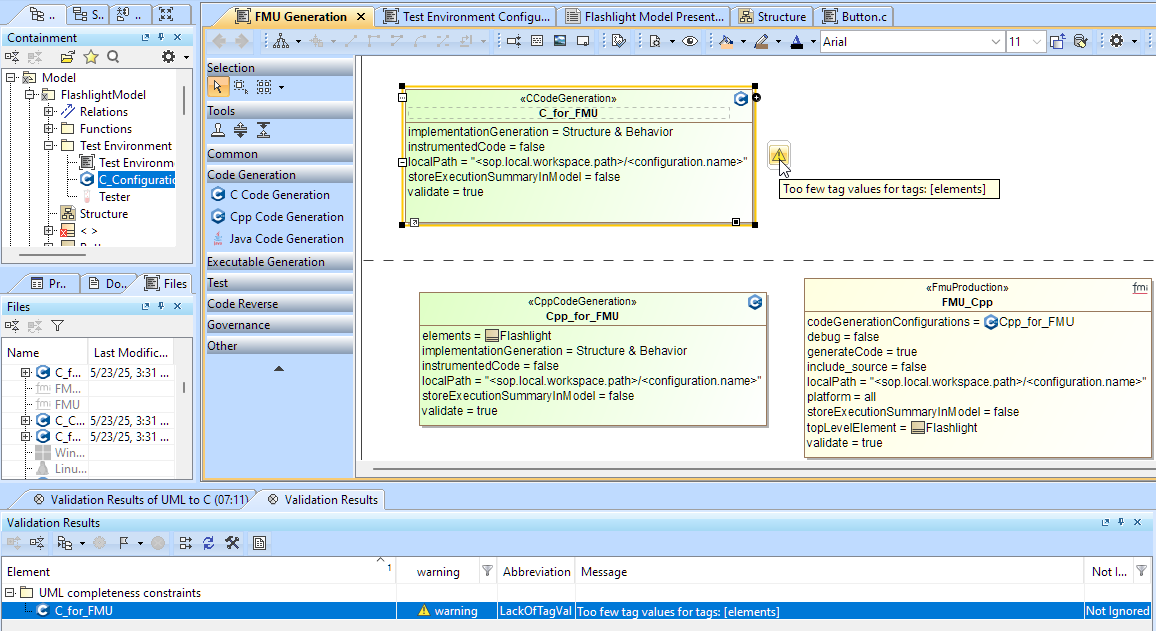Select the arrow selection tool in palette
Viewport: 1156px width, 631px height.
click(x=218, y=87)
